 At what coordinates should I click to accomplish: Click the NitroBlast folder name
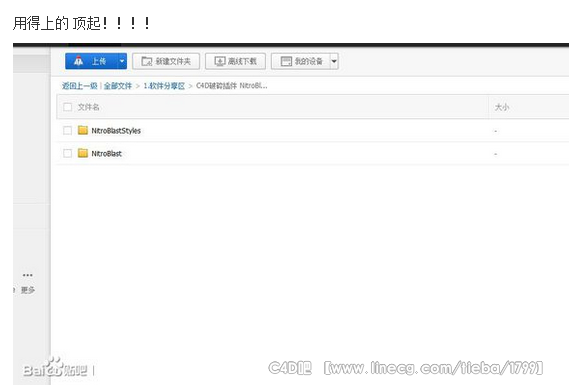[x=107, y=153]
